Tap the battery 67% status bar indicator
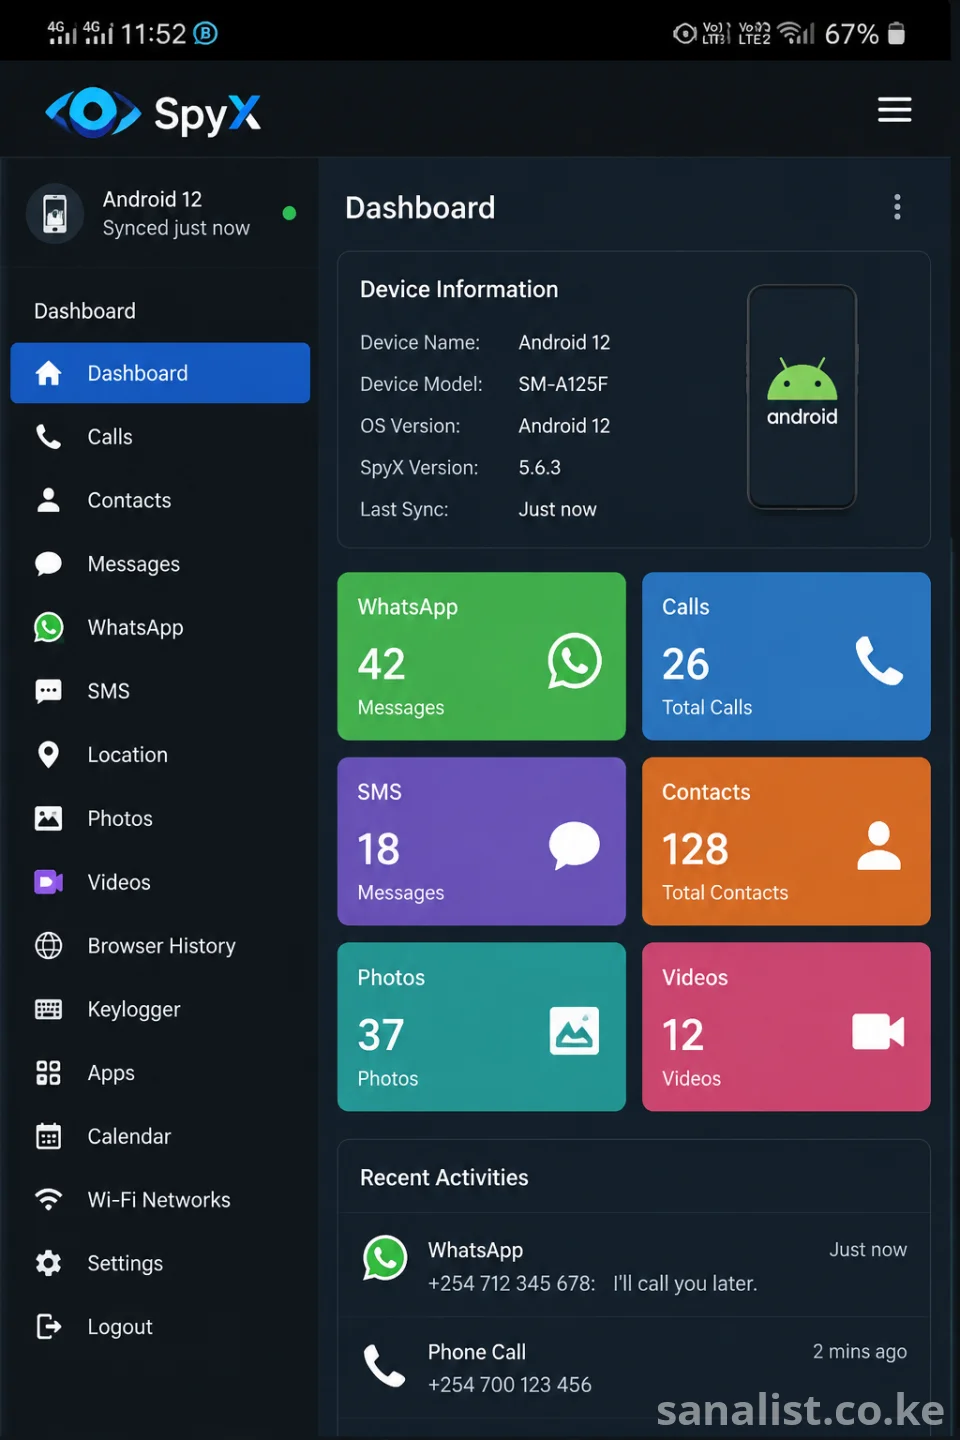 [x=865, y=34]
